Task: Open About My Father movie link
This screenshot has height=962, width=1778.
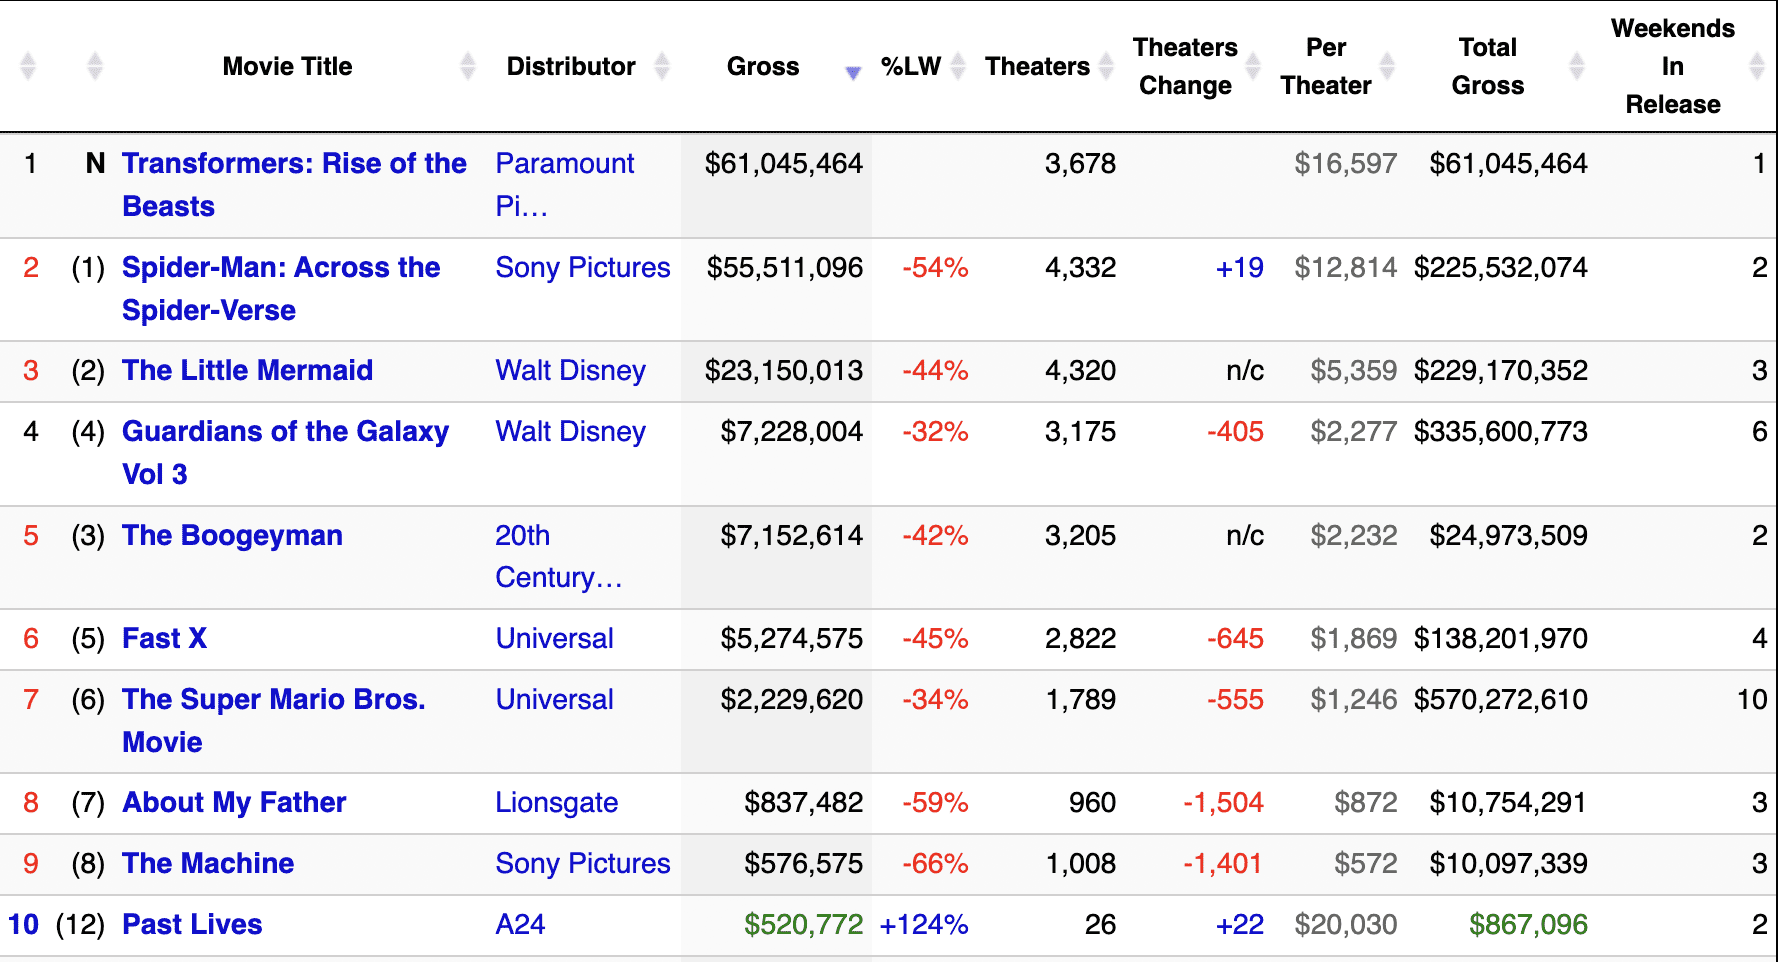Action: (234, 803)
